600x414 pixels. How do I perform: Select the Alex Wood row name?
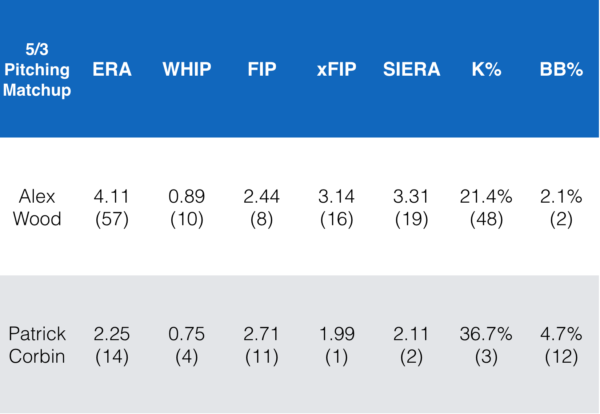tap(39, 208)
